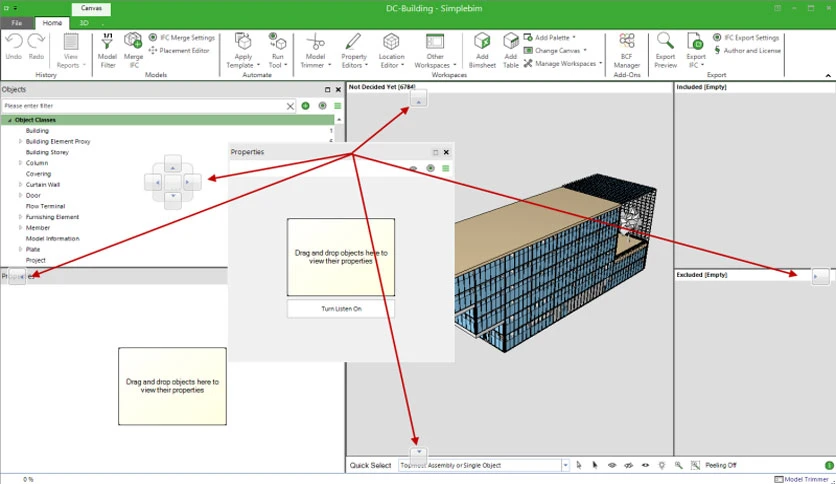The image size is (836, 484).
Task: Click the open-eye show icon in Quick Select bar
Action: click(x=612, y=465)
